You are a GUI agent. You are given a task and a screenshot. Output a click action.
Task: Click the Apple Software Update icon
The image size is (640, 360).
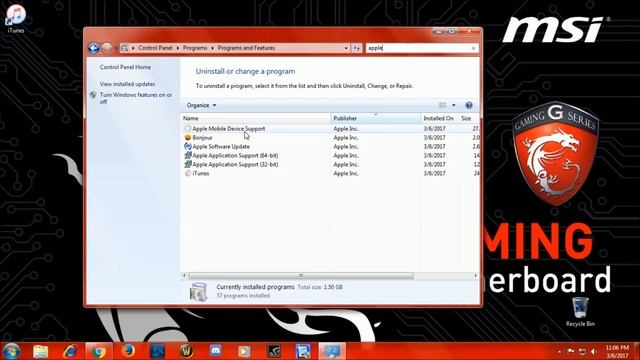[x=188, y=146]
